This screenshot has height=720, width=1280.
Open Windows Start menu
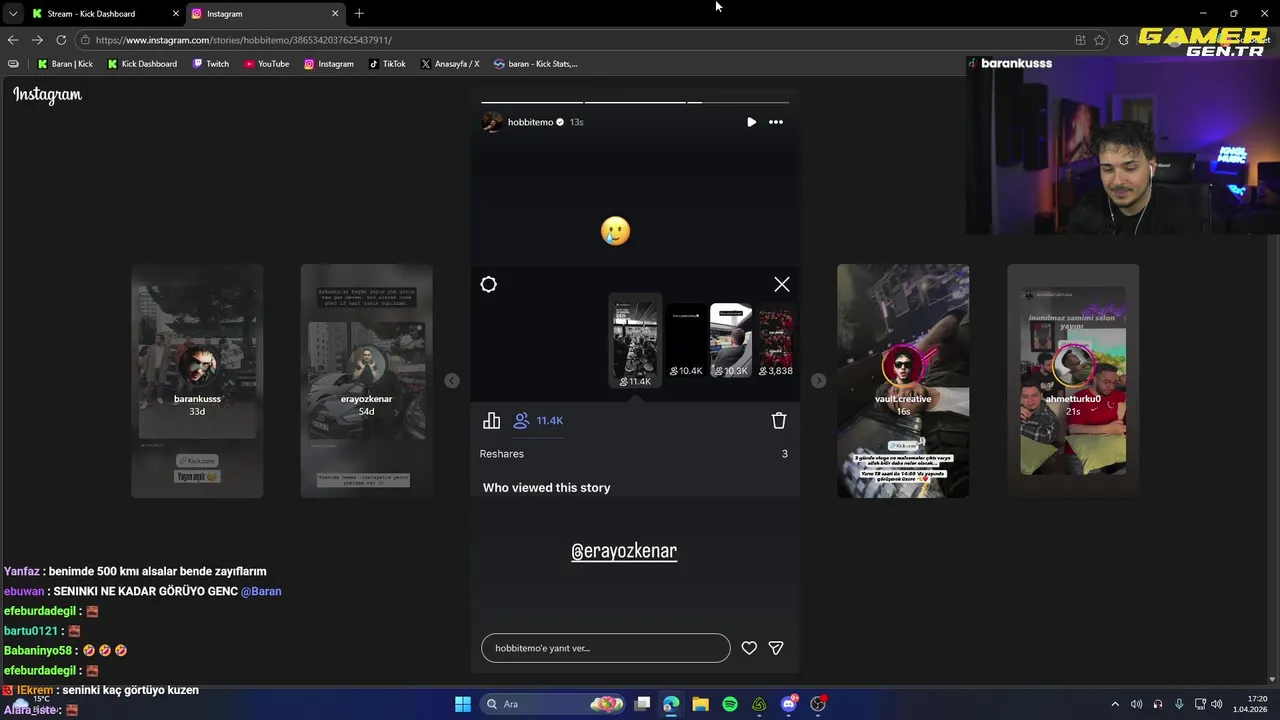[463, 704]
